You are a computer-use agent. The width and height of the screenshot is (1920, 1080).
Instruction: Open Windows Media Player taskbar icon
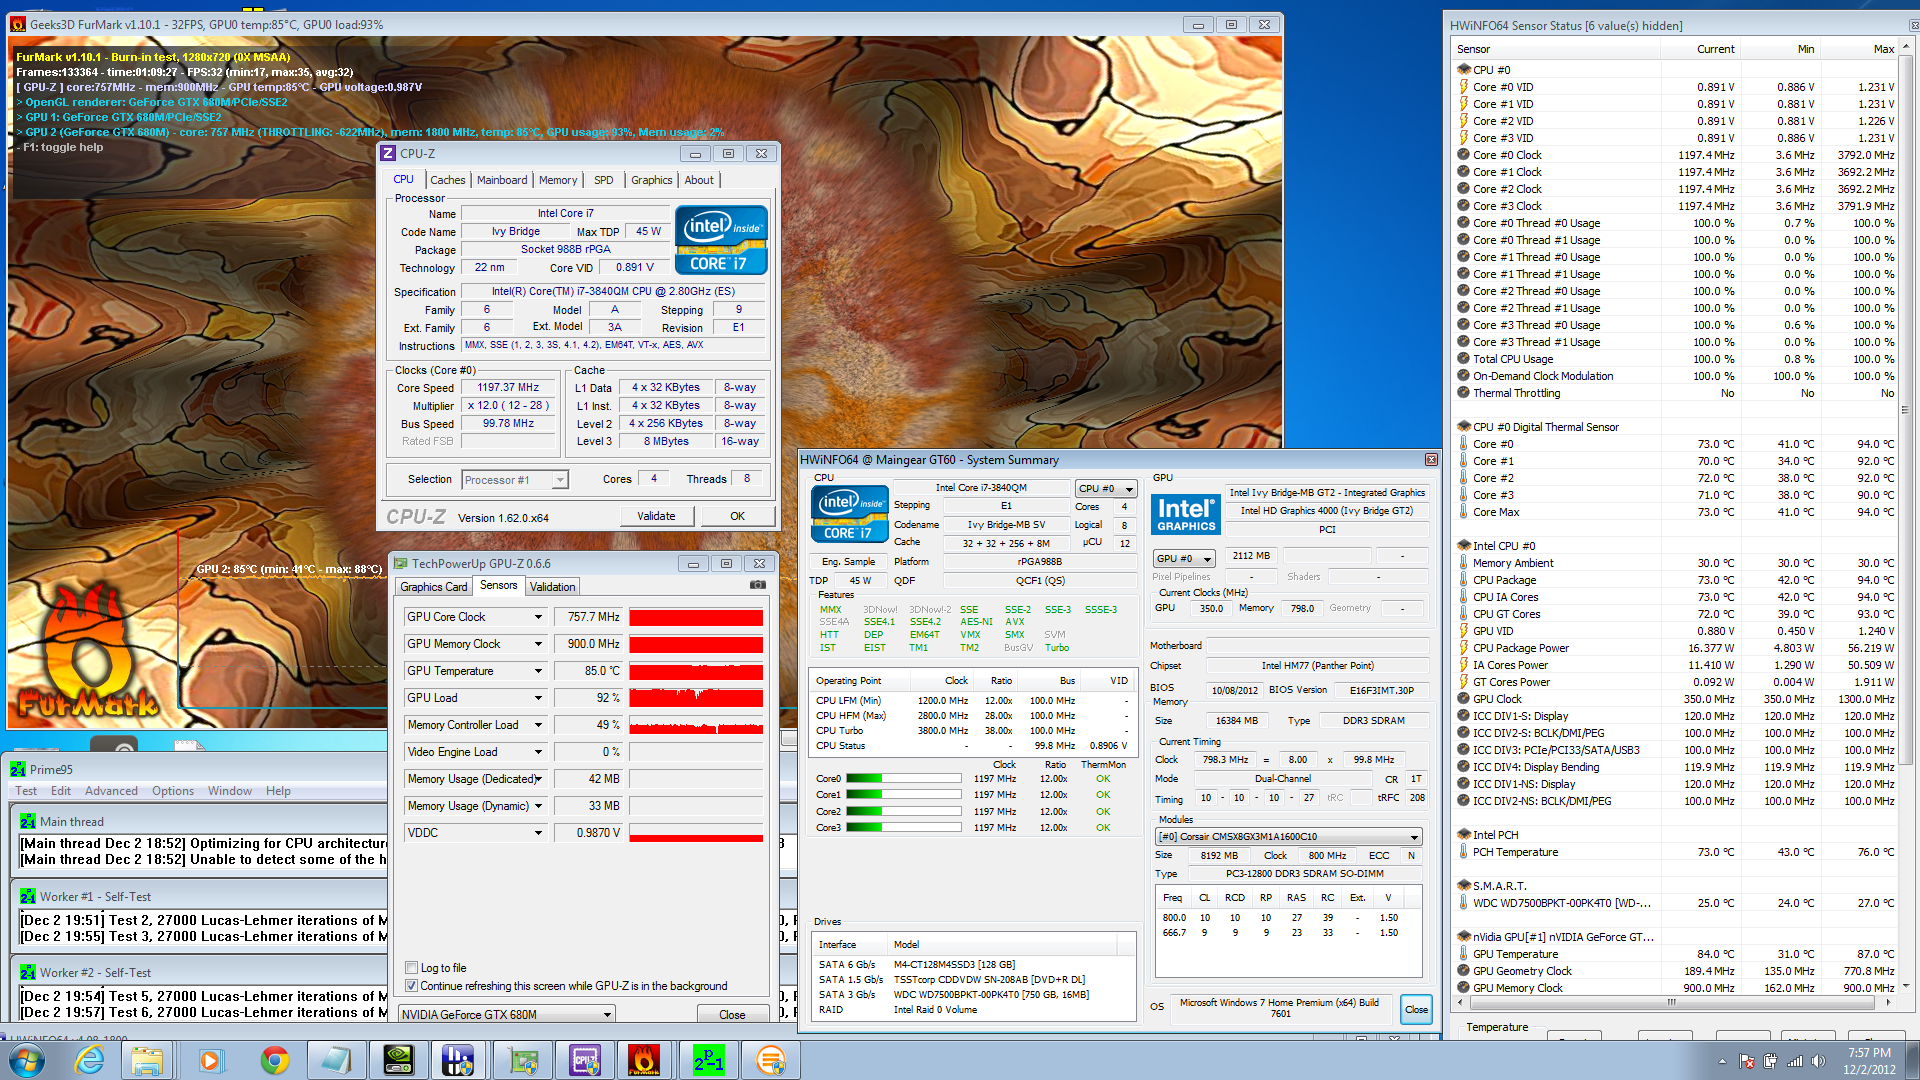[210, 1060]
